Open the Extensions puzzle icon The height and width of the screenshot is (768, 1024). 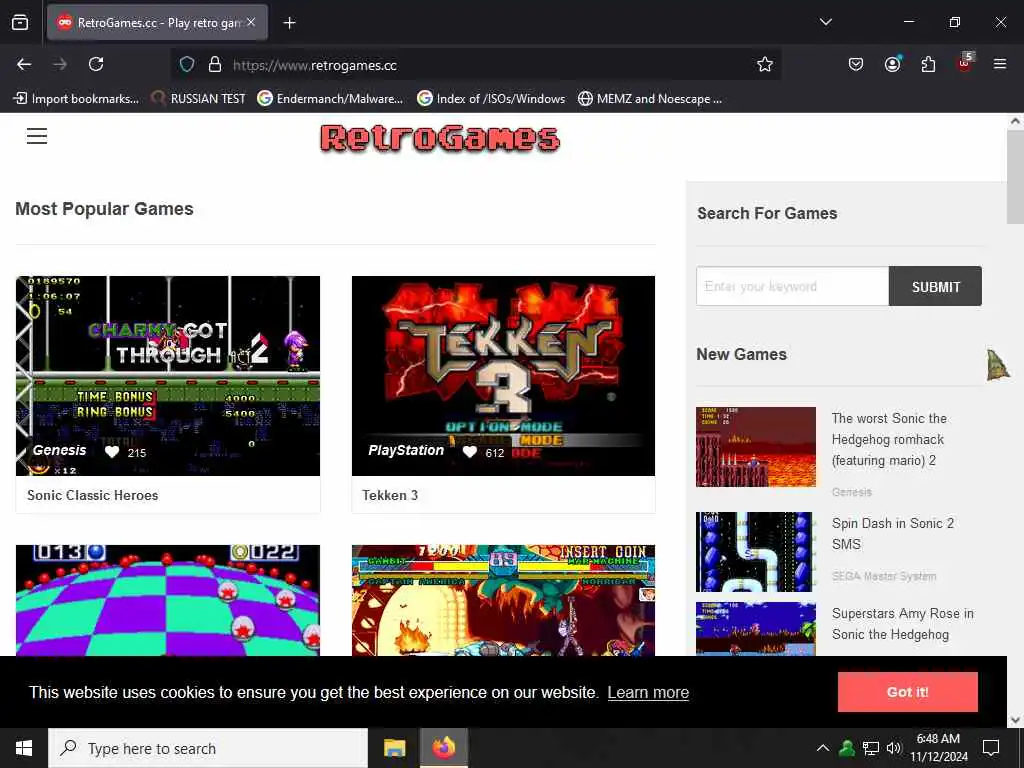[x=928, y=64]
